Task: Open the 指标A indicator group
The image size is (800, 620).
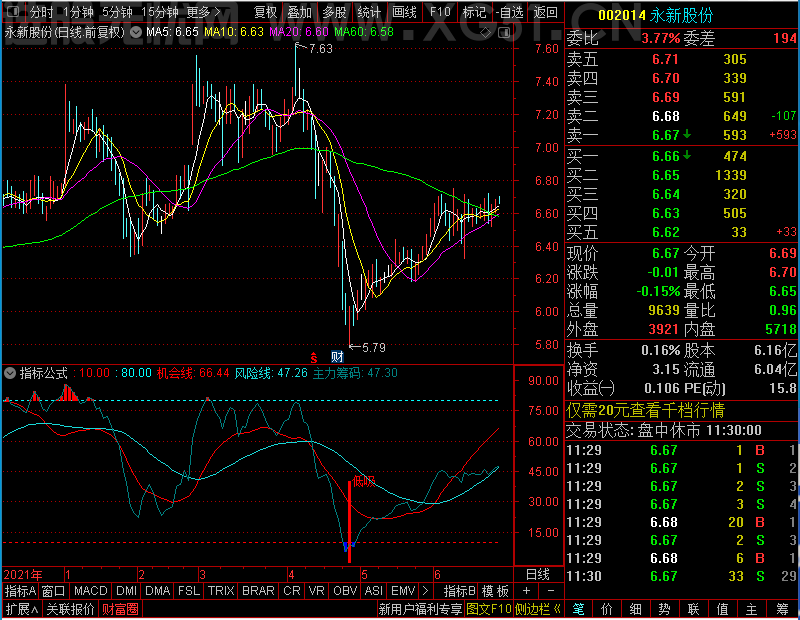Action: 20,591
